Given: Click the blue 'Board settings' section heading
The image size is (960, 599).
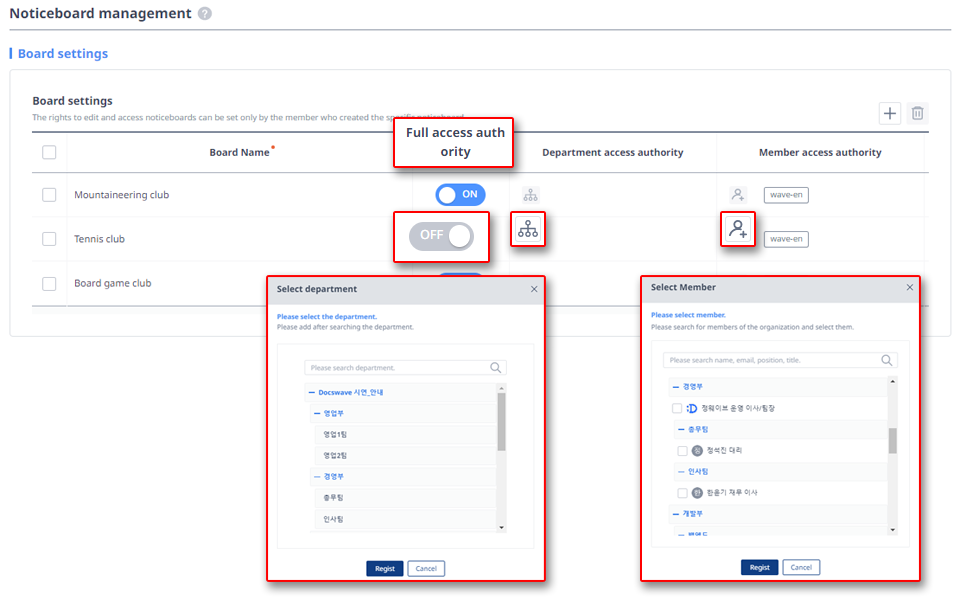Looking at the screenshot, I should click(62, 54).
